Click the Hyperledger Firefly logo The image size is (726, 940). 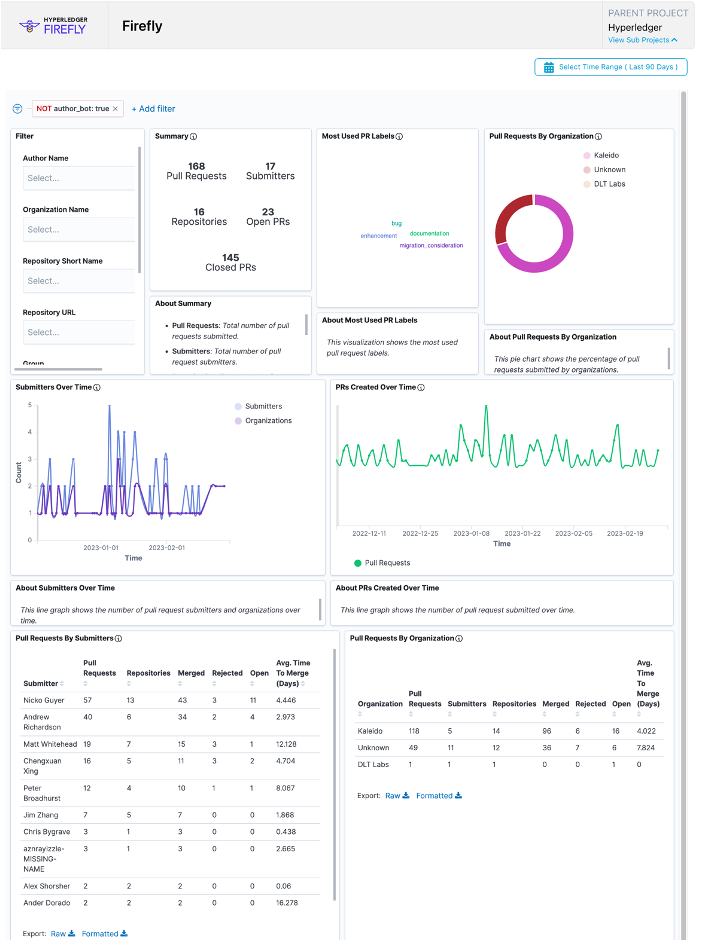coord(53,26)
